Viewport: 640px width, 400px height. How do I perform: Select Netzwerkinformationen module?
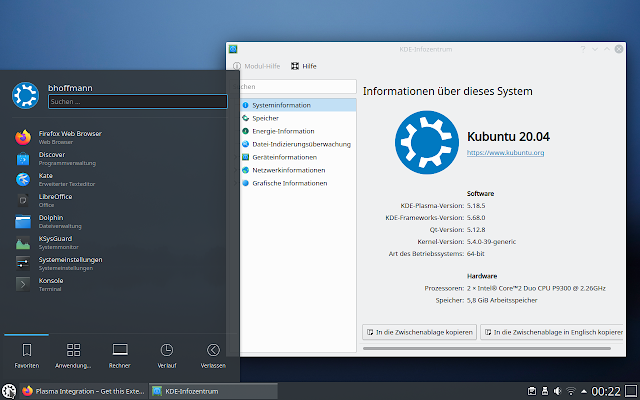298,170
